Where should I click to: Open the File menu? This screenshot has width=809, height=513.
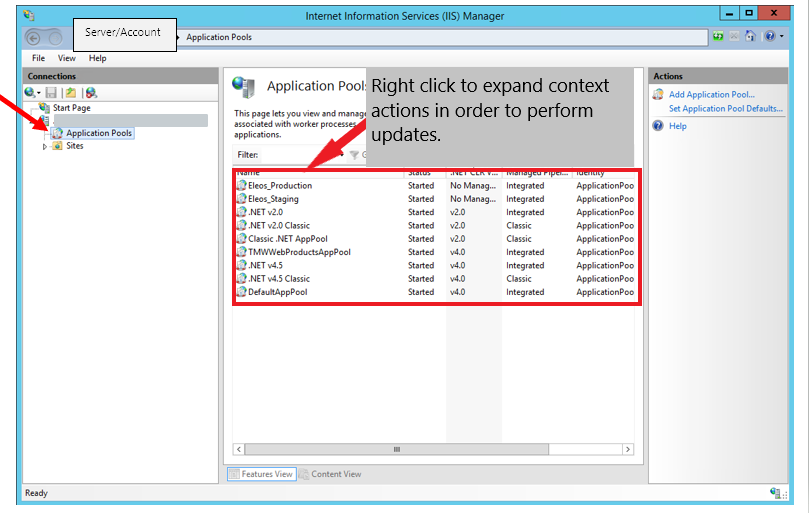click(38, 58)
